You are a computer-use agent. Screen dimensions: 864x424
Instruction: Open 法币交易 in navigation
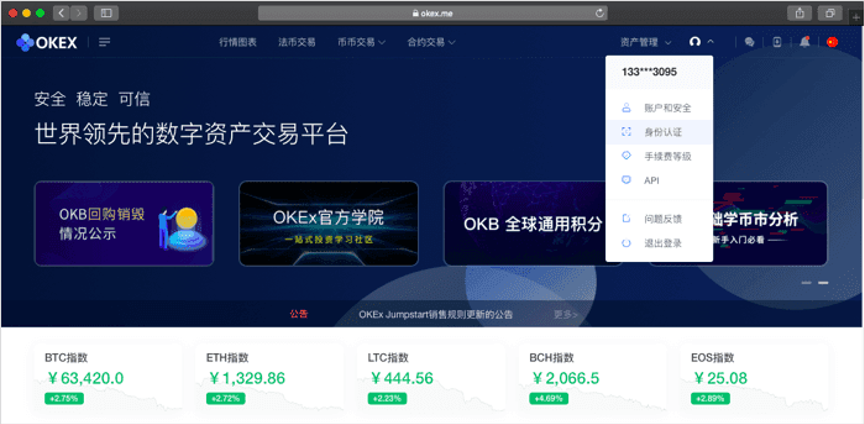tap(297, 42)
